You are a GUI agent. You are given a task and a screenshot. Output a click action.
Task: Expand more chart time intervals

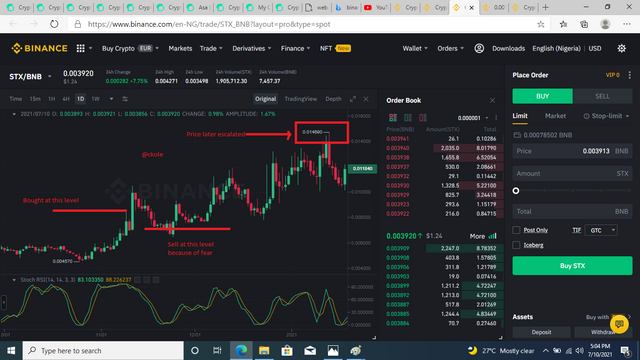(x=111, y=99)
